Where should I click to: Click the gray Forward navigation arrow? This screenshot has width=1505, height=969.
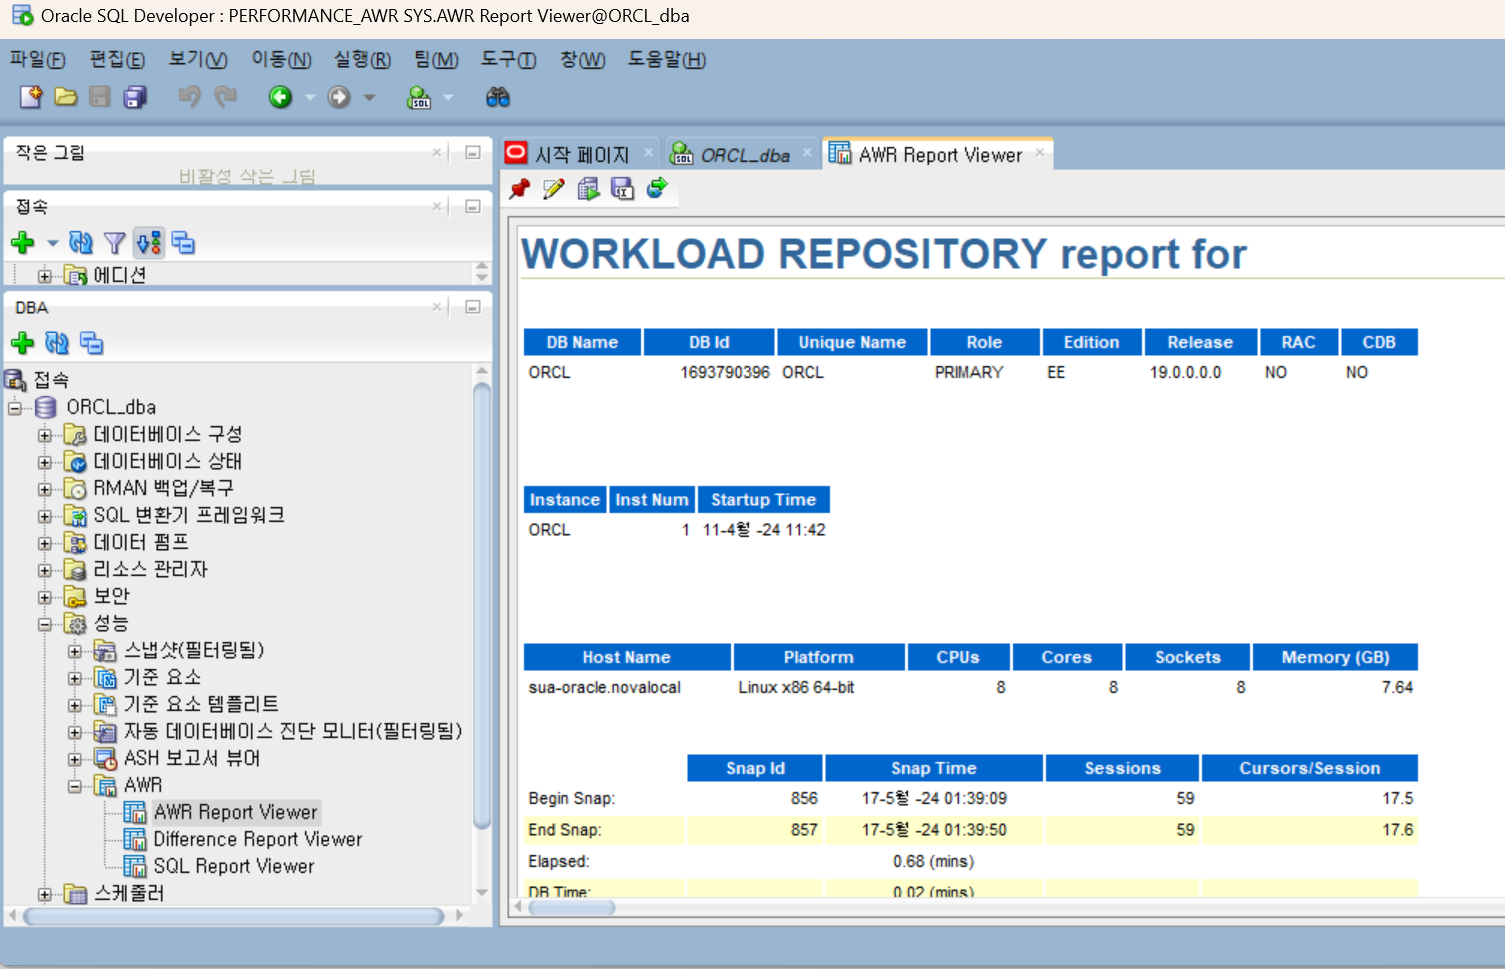(339, 97)
